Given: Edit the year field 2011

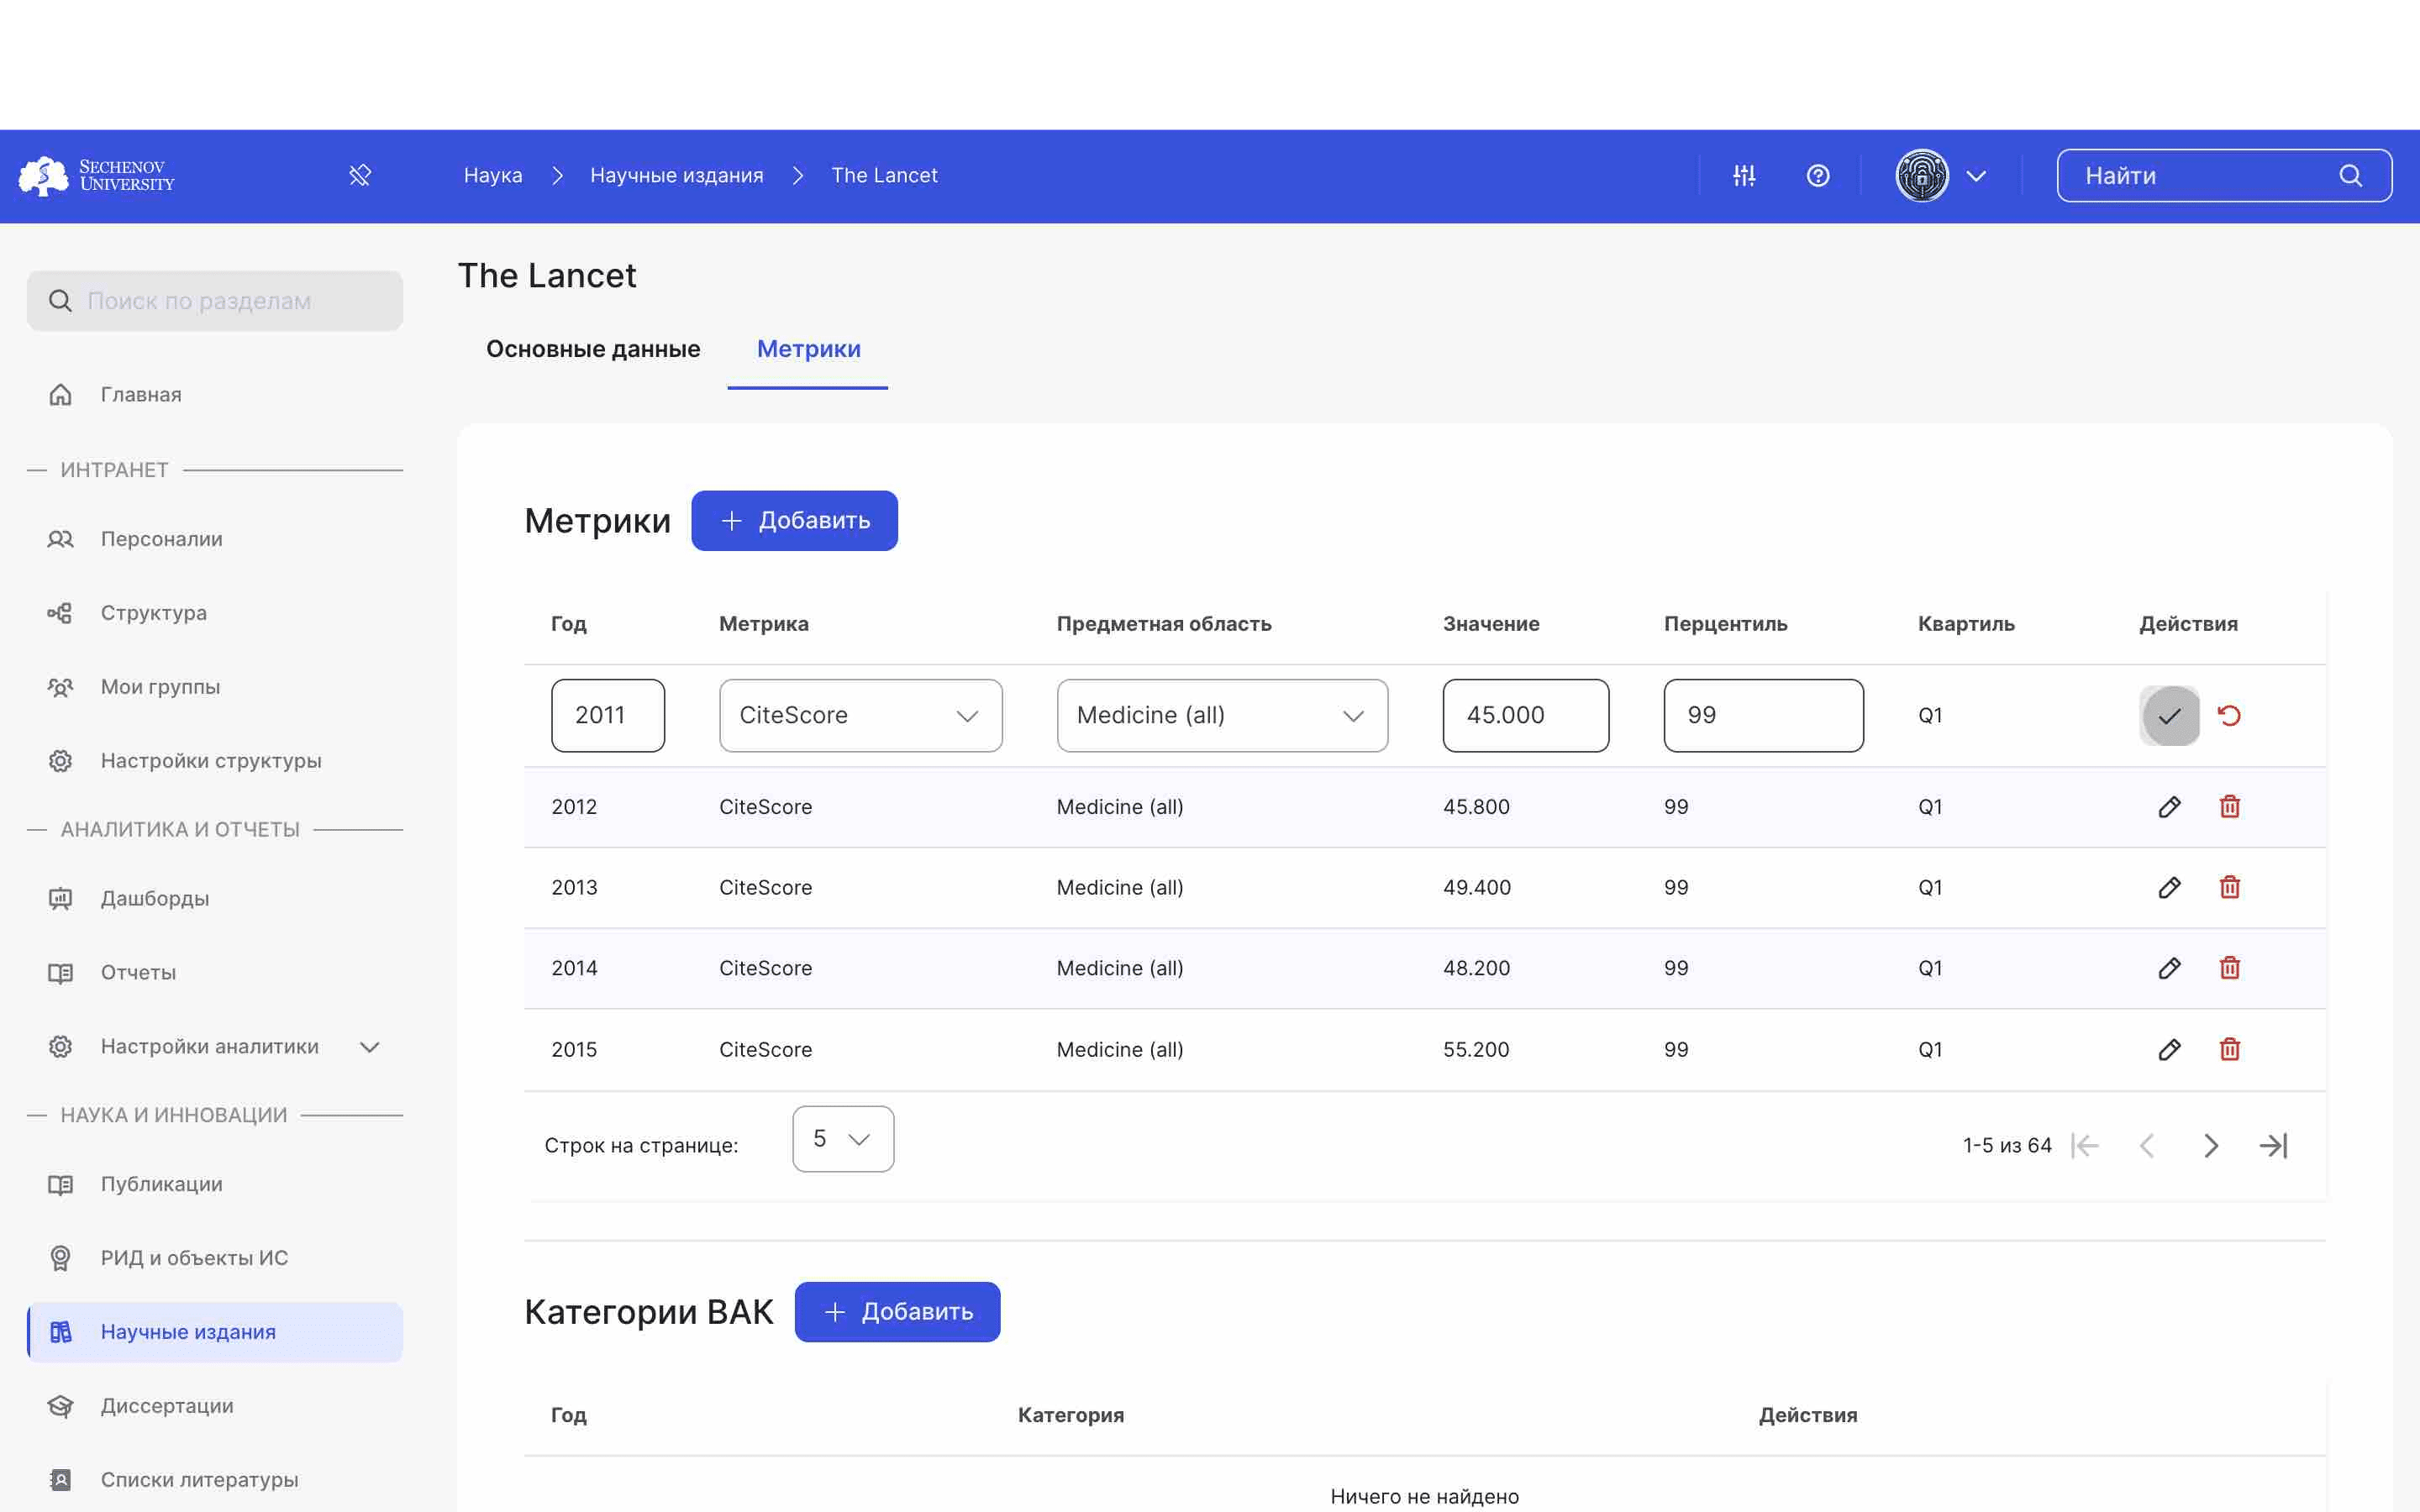Looking at the screenshot, I should (x=608, y=716).
